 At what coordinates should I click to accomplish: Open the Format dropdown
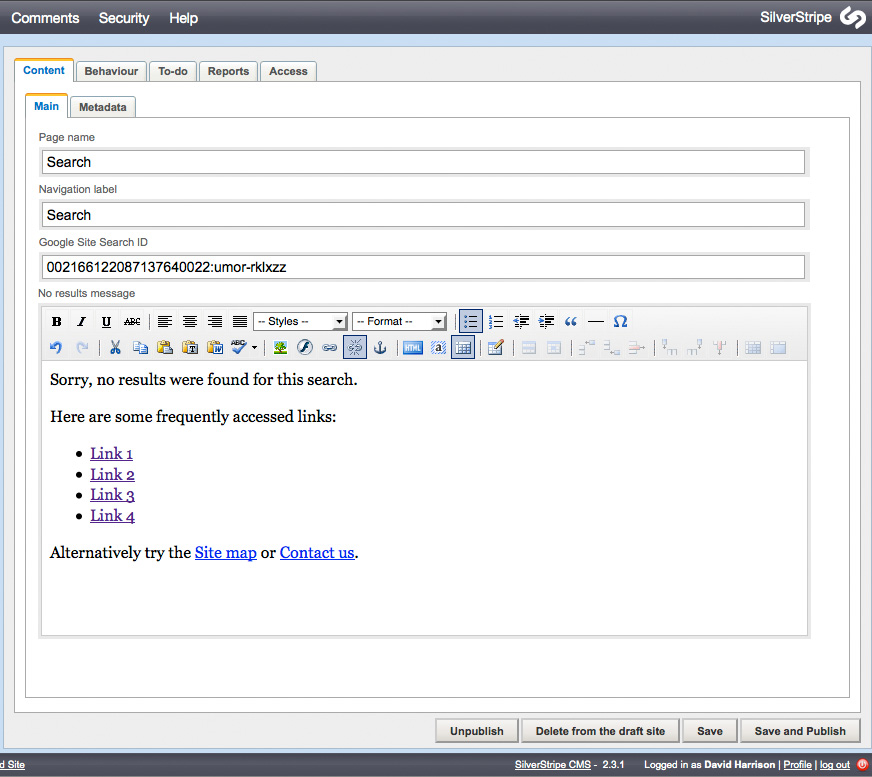point(399,321)
